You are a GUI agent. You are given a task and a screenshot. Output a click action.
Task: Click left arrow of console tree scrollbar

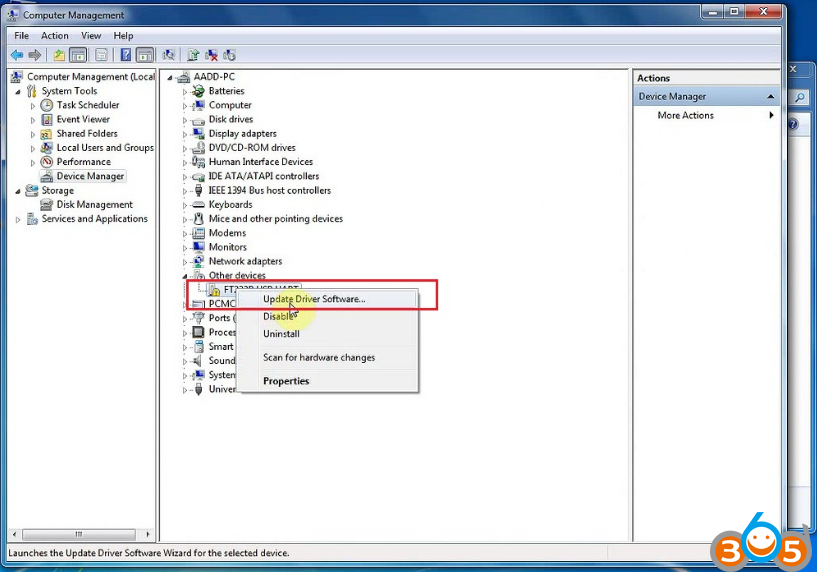click(x=14, y=534)
